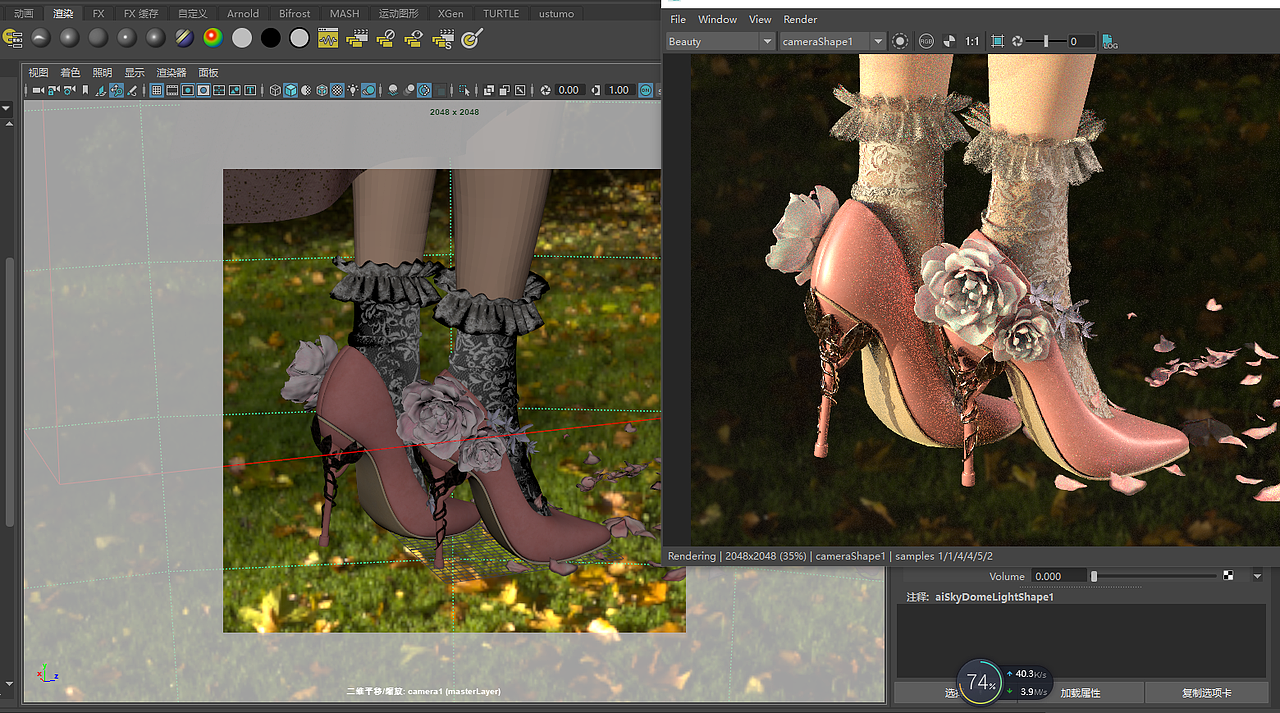Open the 面板 panels menu
Viewport: 1280px width, 713px height.
pyautogui.click(x=208, y=72)
